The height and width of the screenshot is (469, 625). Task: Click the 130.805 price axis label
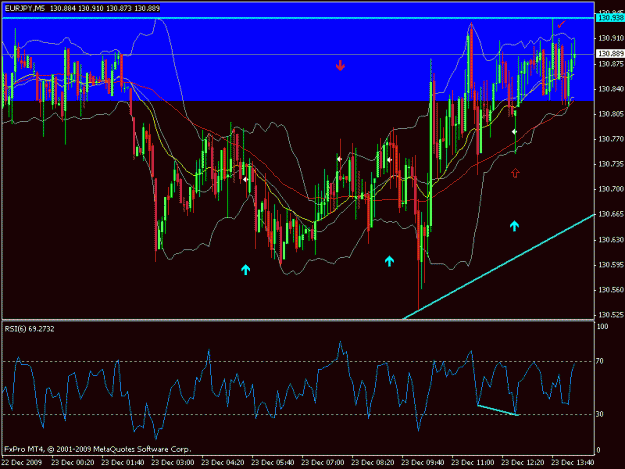pyautogui.click(x=611, y=114)
